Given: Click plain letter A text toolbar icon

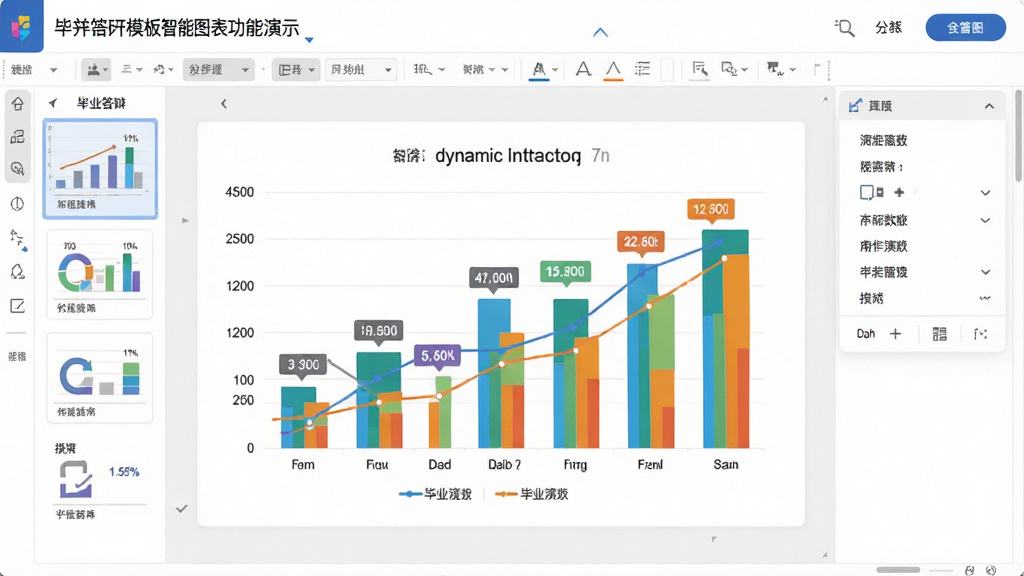Looking at the screenshot, I should tap(583, 69).
